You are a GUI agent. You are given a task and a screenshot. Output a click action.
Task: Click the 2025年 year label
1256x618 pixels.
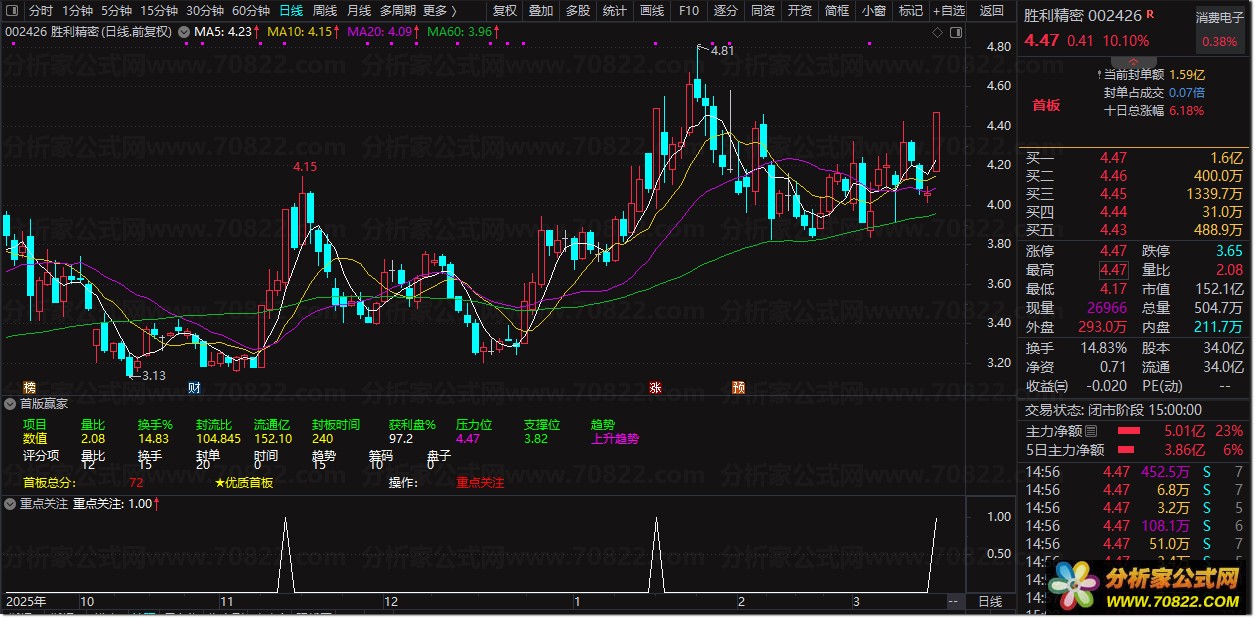[x=26, y=602]
